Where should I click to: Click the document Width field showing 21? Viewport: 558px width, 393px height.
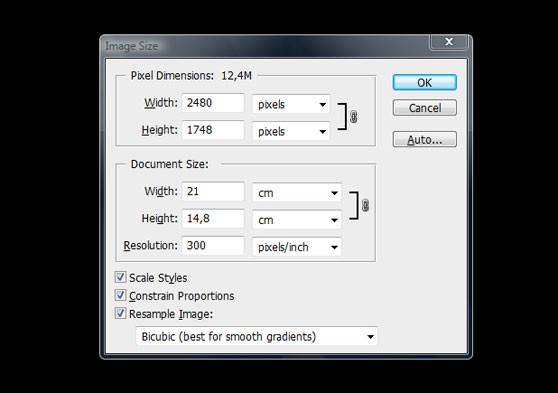pos(213,192)
